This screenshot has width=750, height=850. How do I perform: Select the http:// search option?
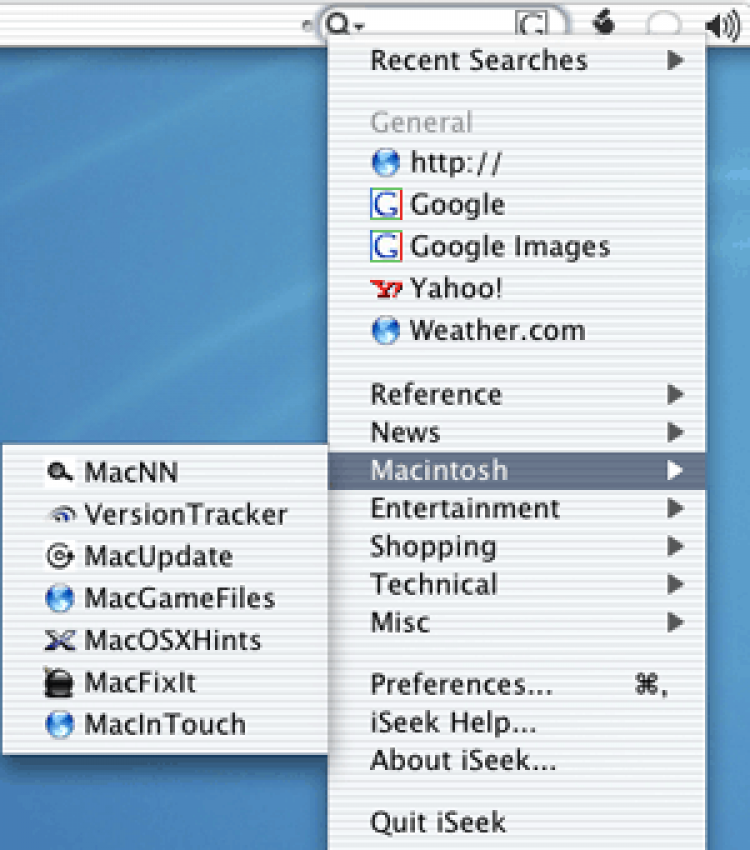pos(517,163)
